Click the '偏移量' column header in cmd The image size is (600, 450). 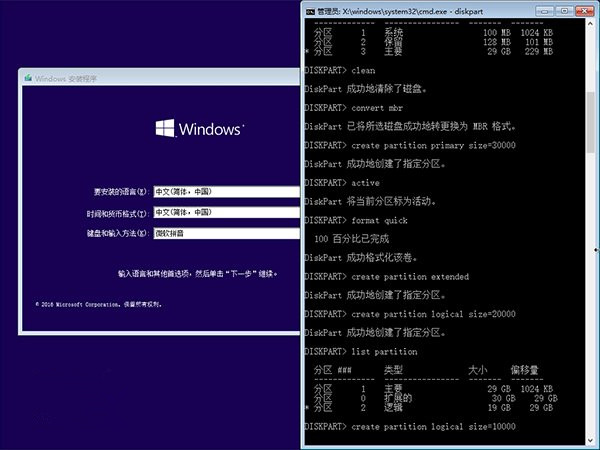pyautogui.click(x=524, y=370)
